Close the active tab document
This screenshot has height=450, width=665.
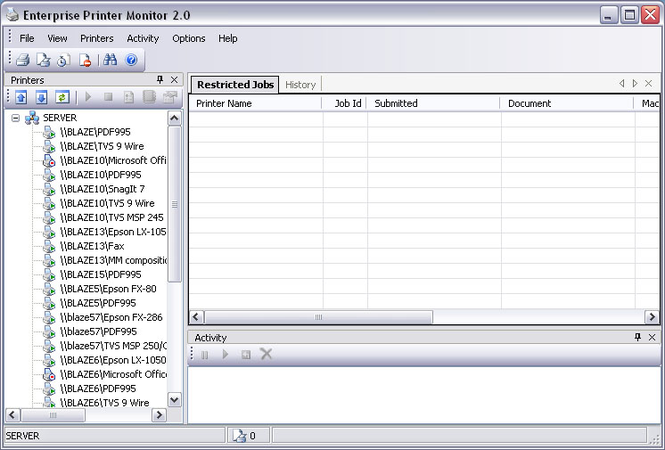pos(648,84)
